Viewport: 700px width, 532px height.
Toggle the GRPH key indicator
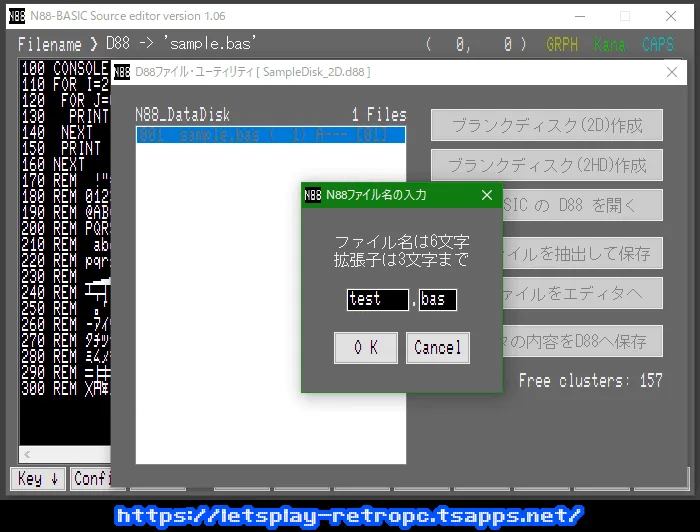562,45
